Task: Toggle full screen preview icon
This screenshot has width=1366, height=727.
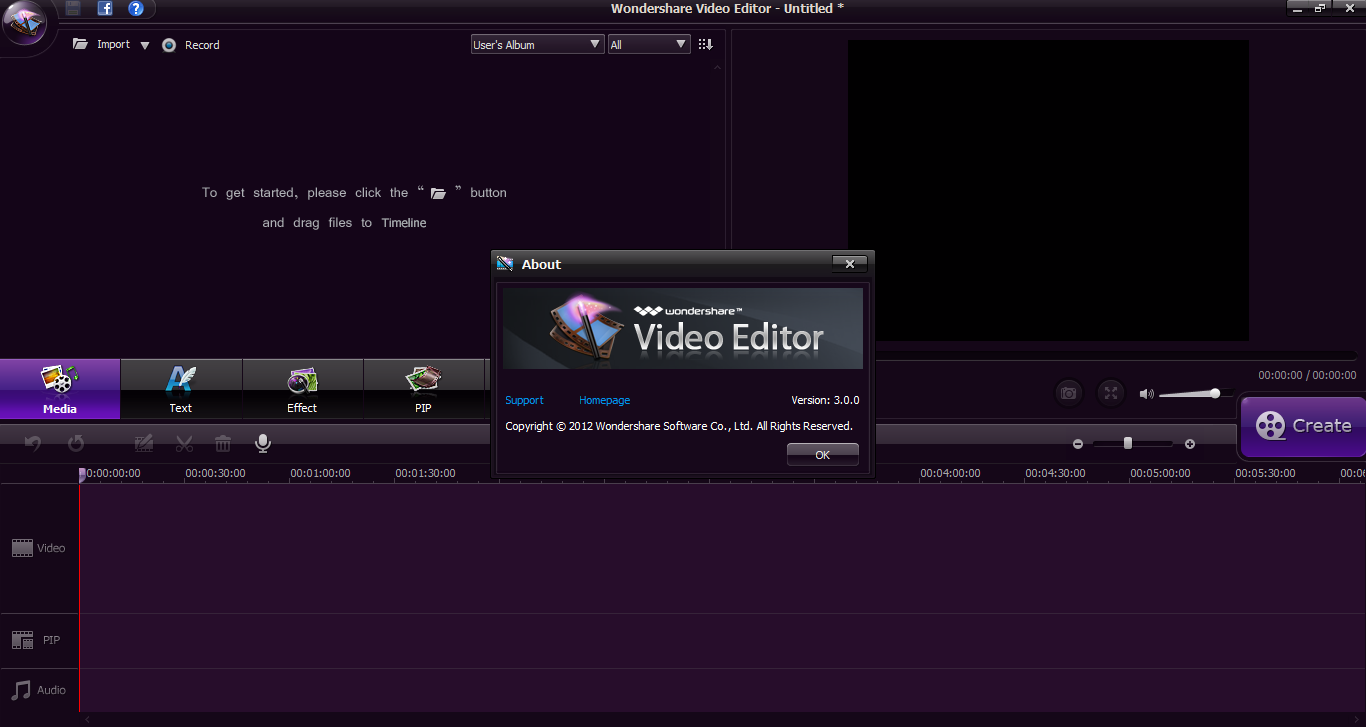Action: coord(1111,393)
